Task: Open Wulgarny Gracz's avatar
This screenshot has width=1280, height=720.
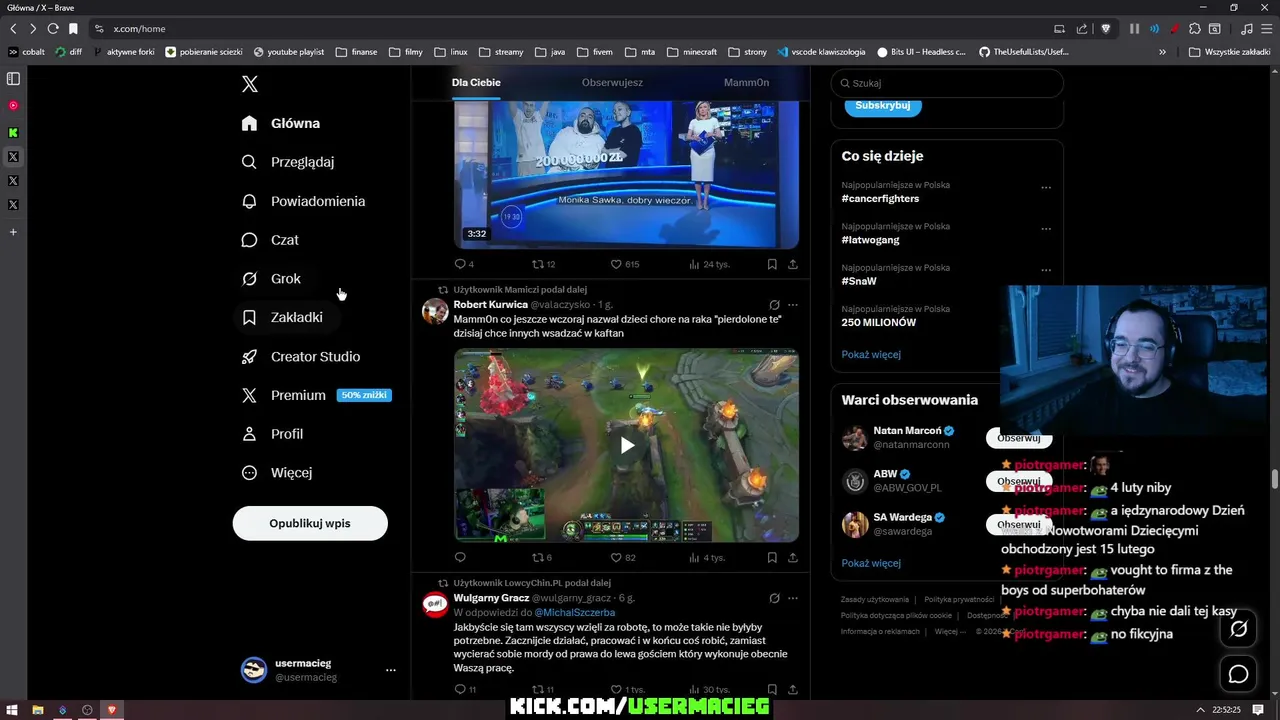Action: point(435,604)
